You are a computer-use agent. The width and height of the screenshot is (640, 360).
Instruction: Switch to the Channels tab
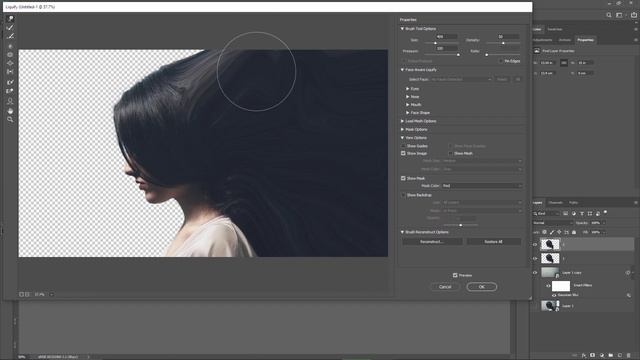click(555, 202)
